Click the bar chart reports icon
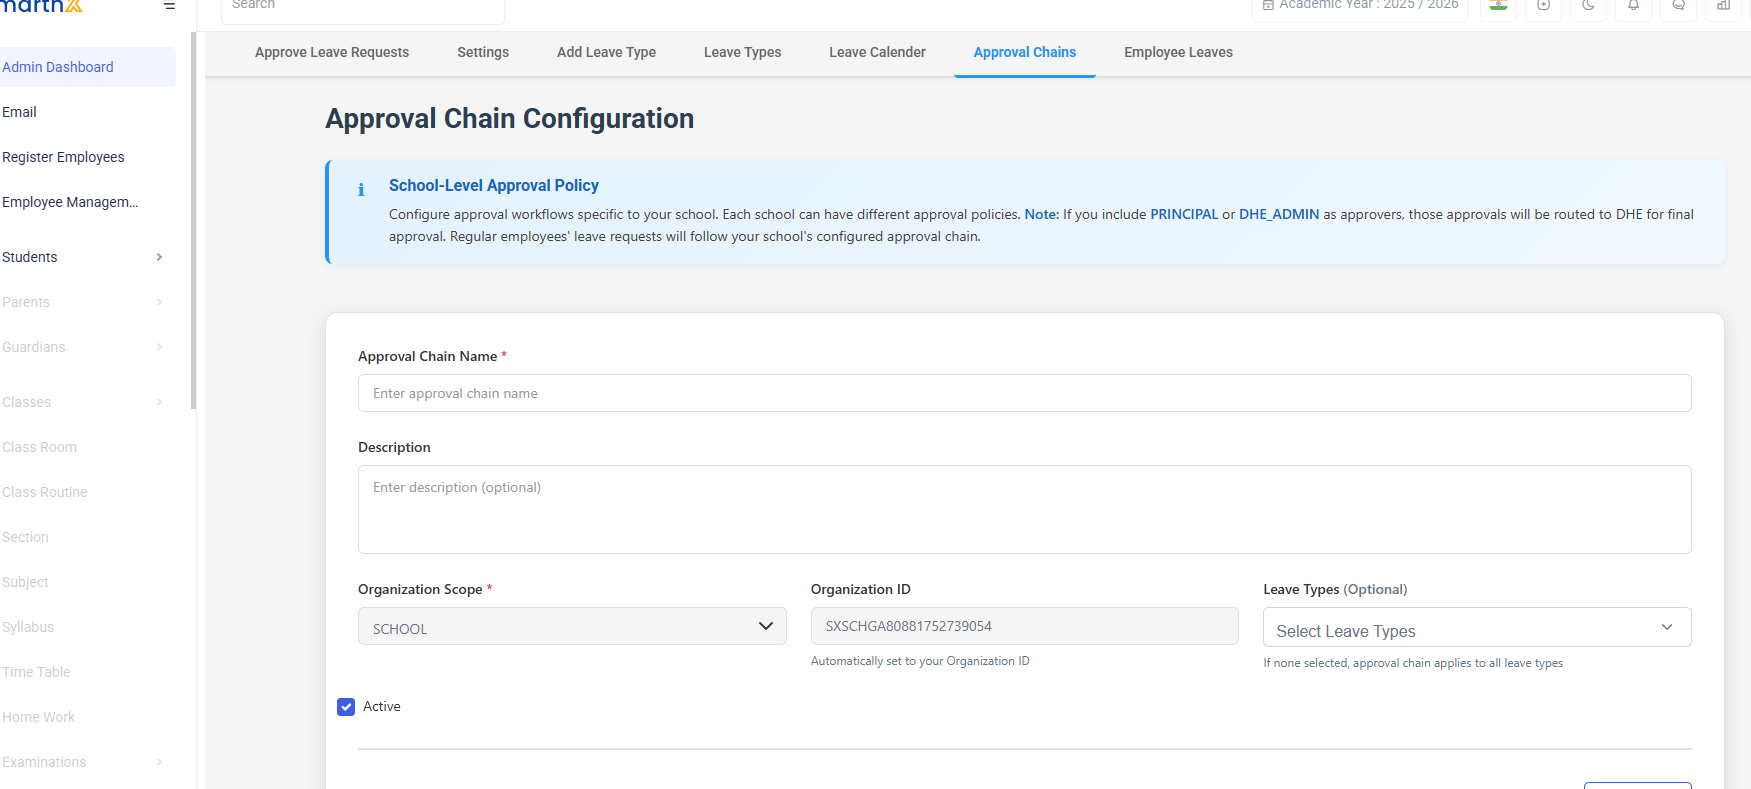 pyautogui.click(x=1723, y=5)
